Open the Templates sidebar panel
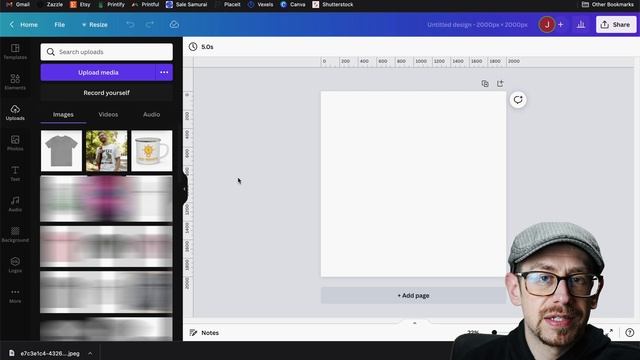This screenshot has width=640, height=360. 15,52
